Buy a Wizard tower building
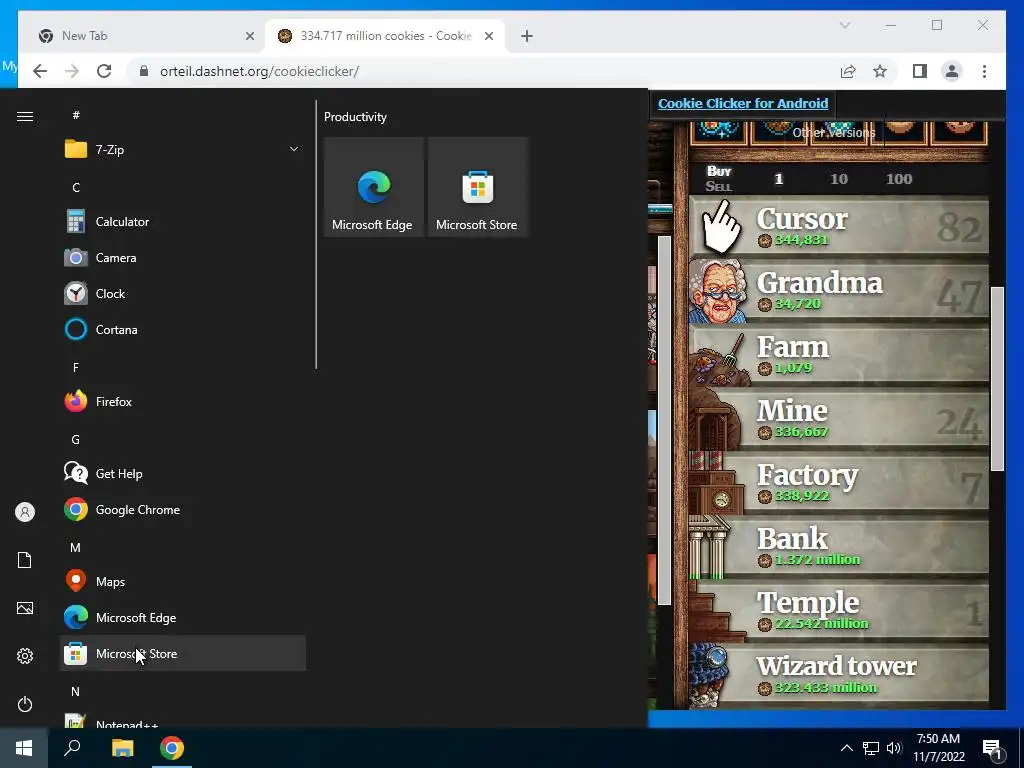 tap(839, 675)
